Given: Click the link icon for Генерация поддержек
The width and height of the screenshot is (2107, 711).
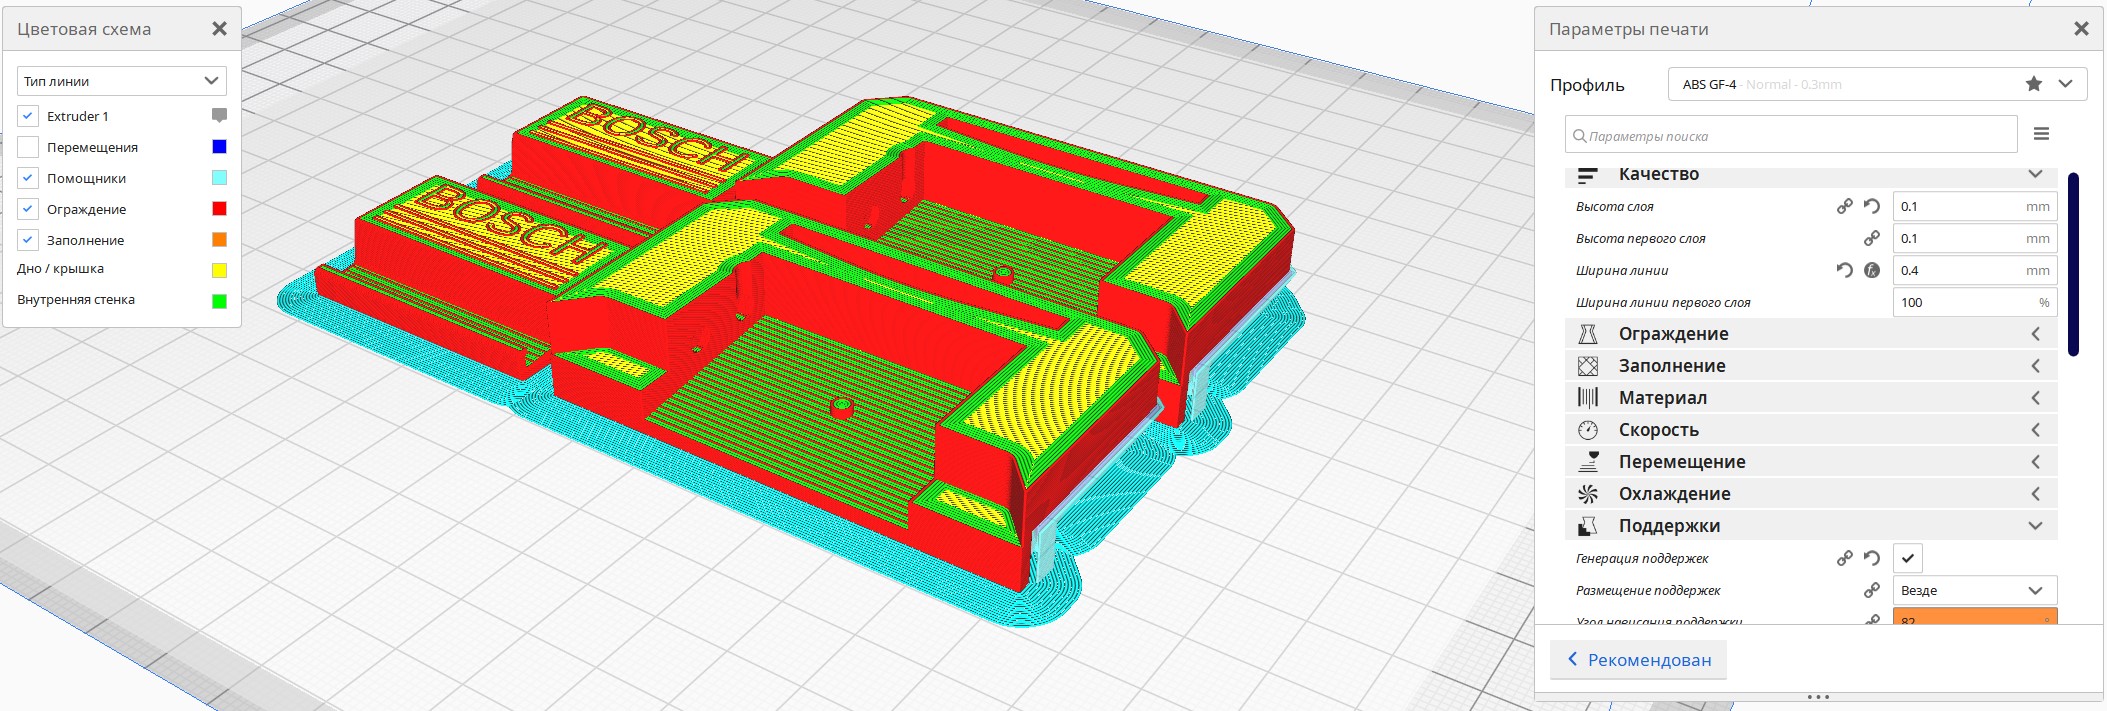Looking at the screenshot, I should 1845,558.
